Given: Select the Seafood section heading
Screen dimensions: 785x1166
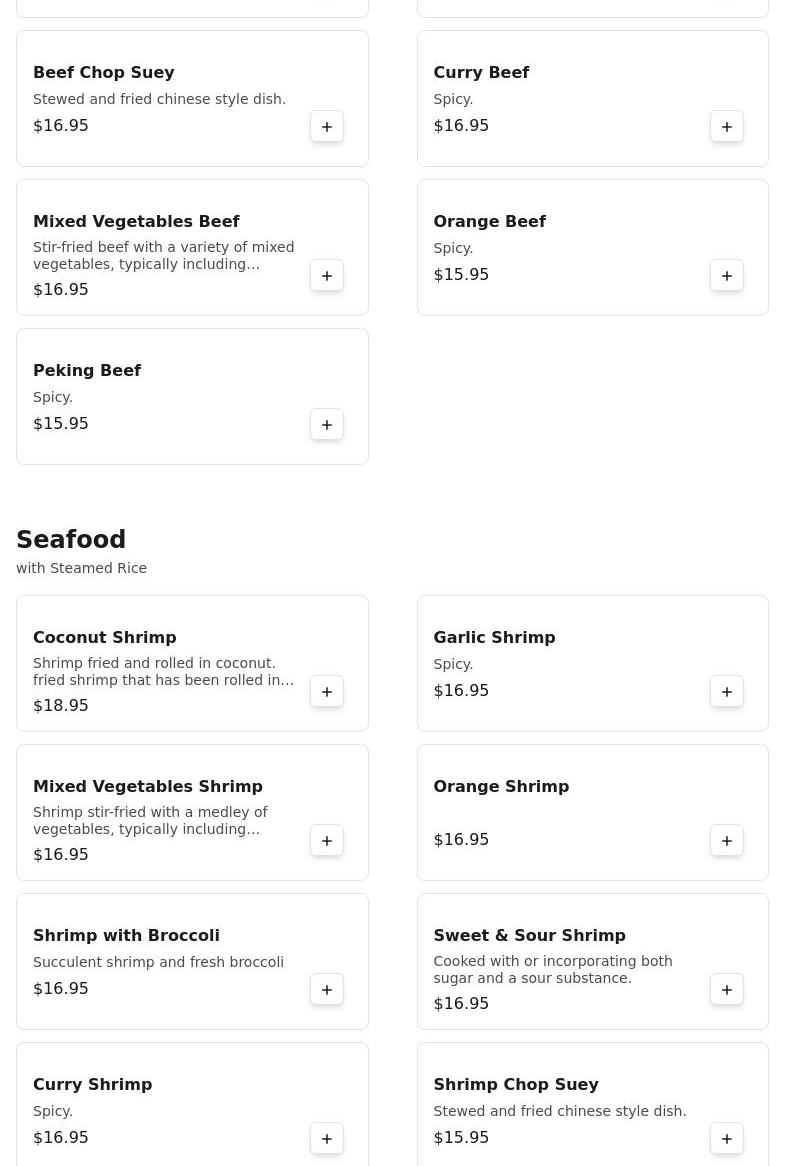Looking at the screenshot, I should click(x=71, y=540).
